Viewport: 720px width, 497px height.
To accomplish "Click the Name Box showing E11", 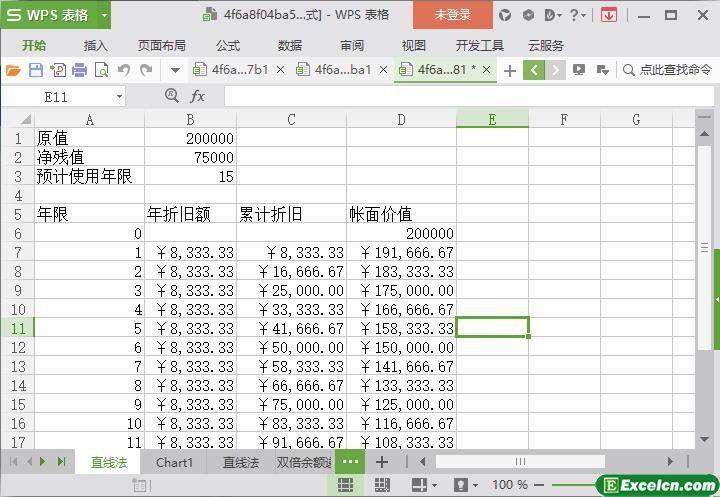I will click(x=56, y=97).
